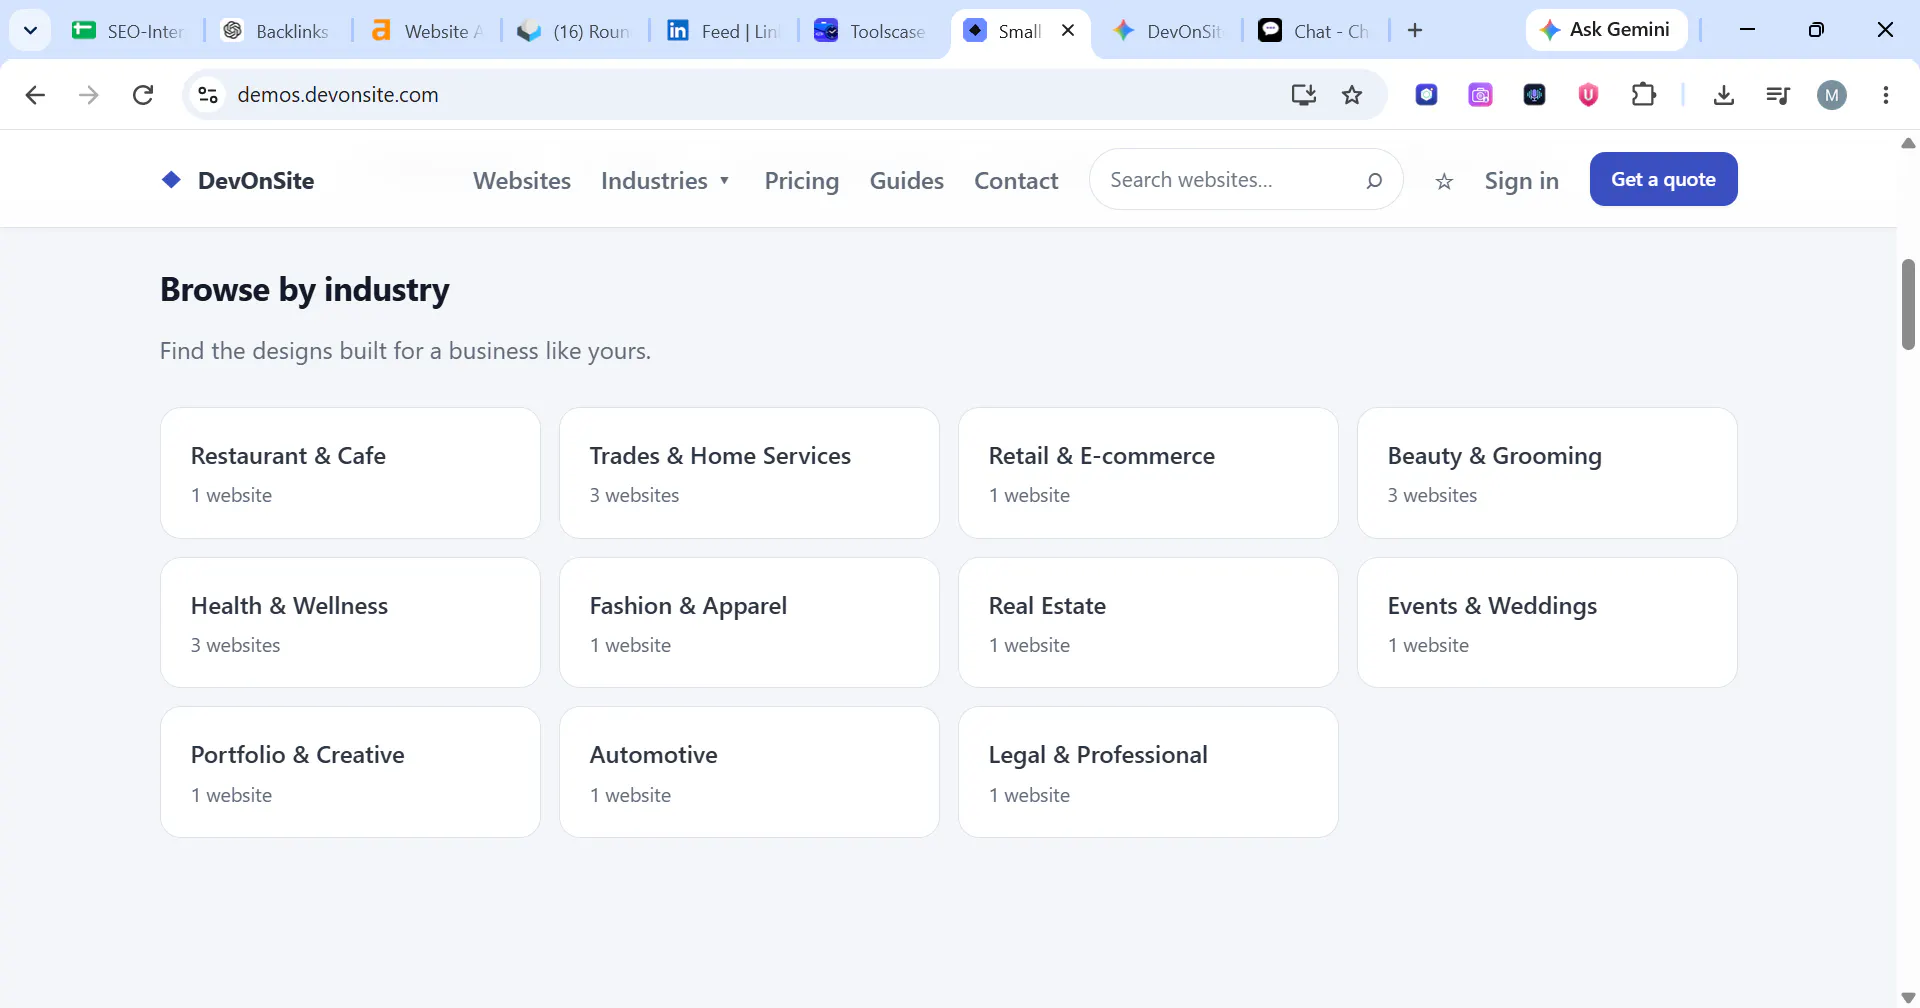Open the Extensions puzzle piece menu

pos(1643,95)
